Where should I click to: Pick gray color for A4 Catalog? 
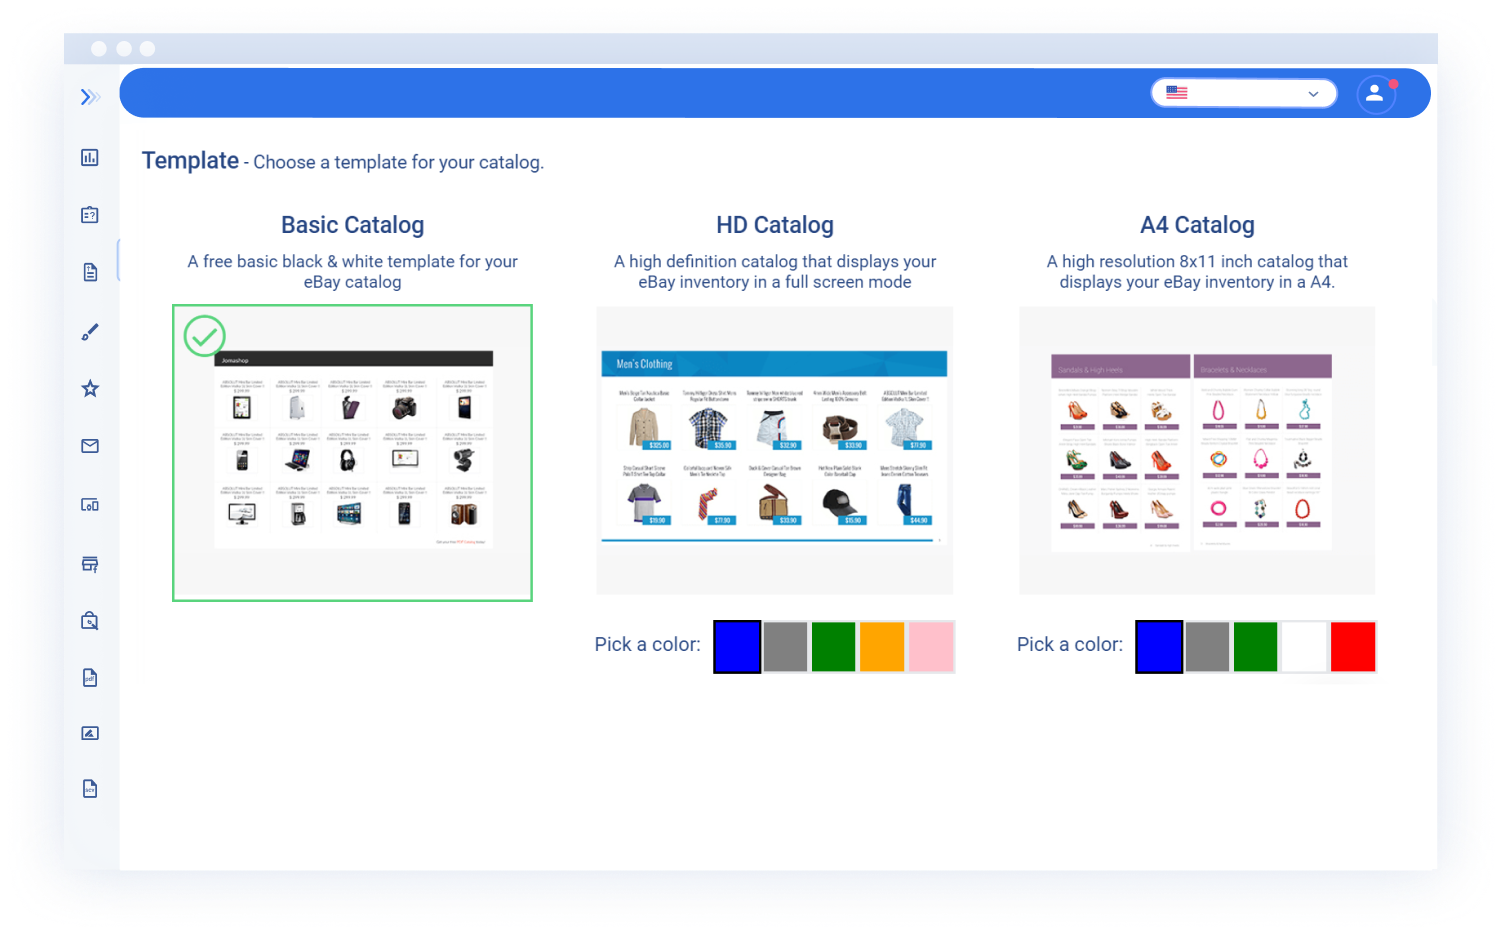[x=1207, y=646]
